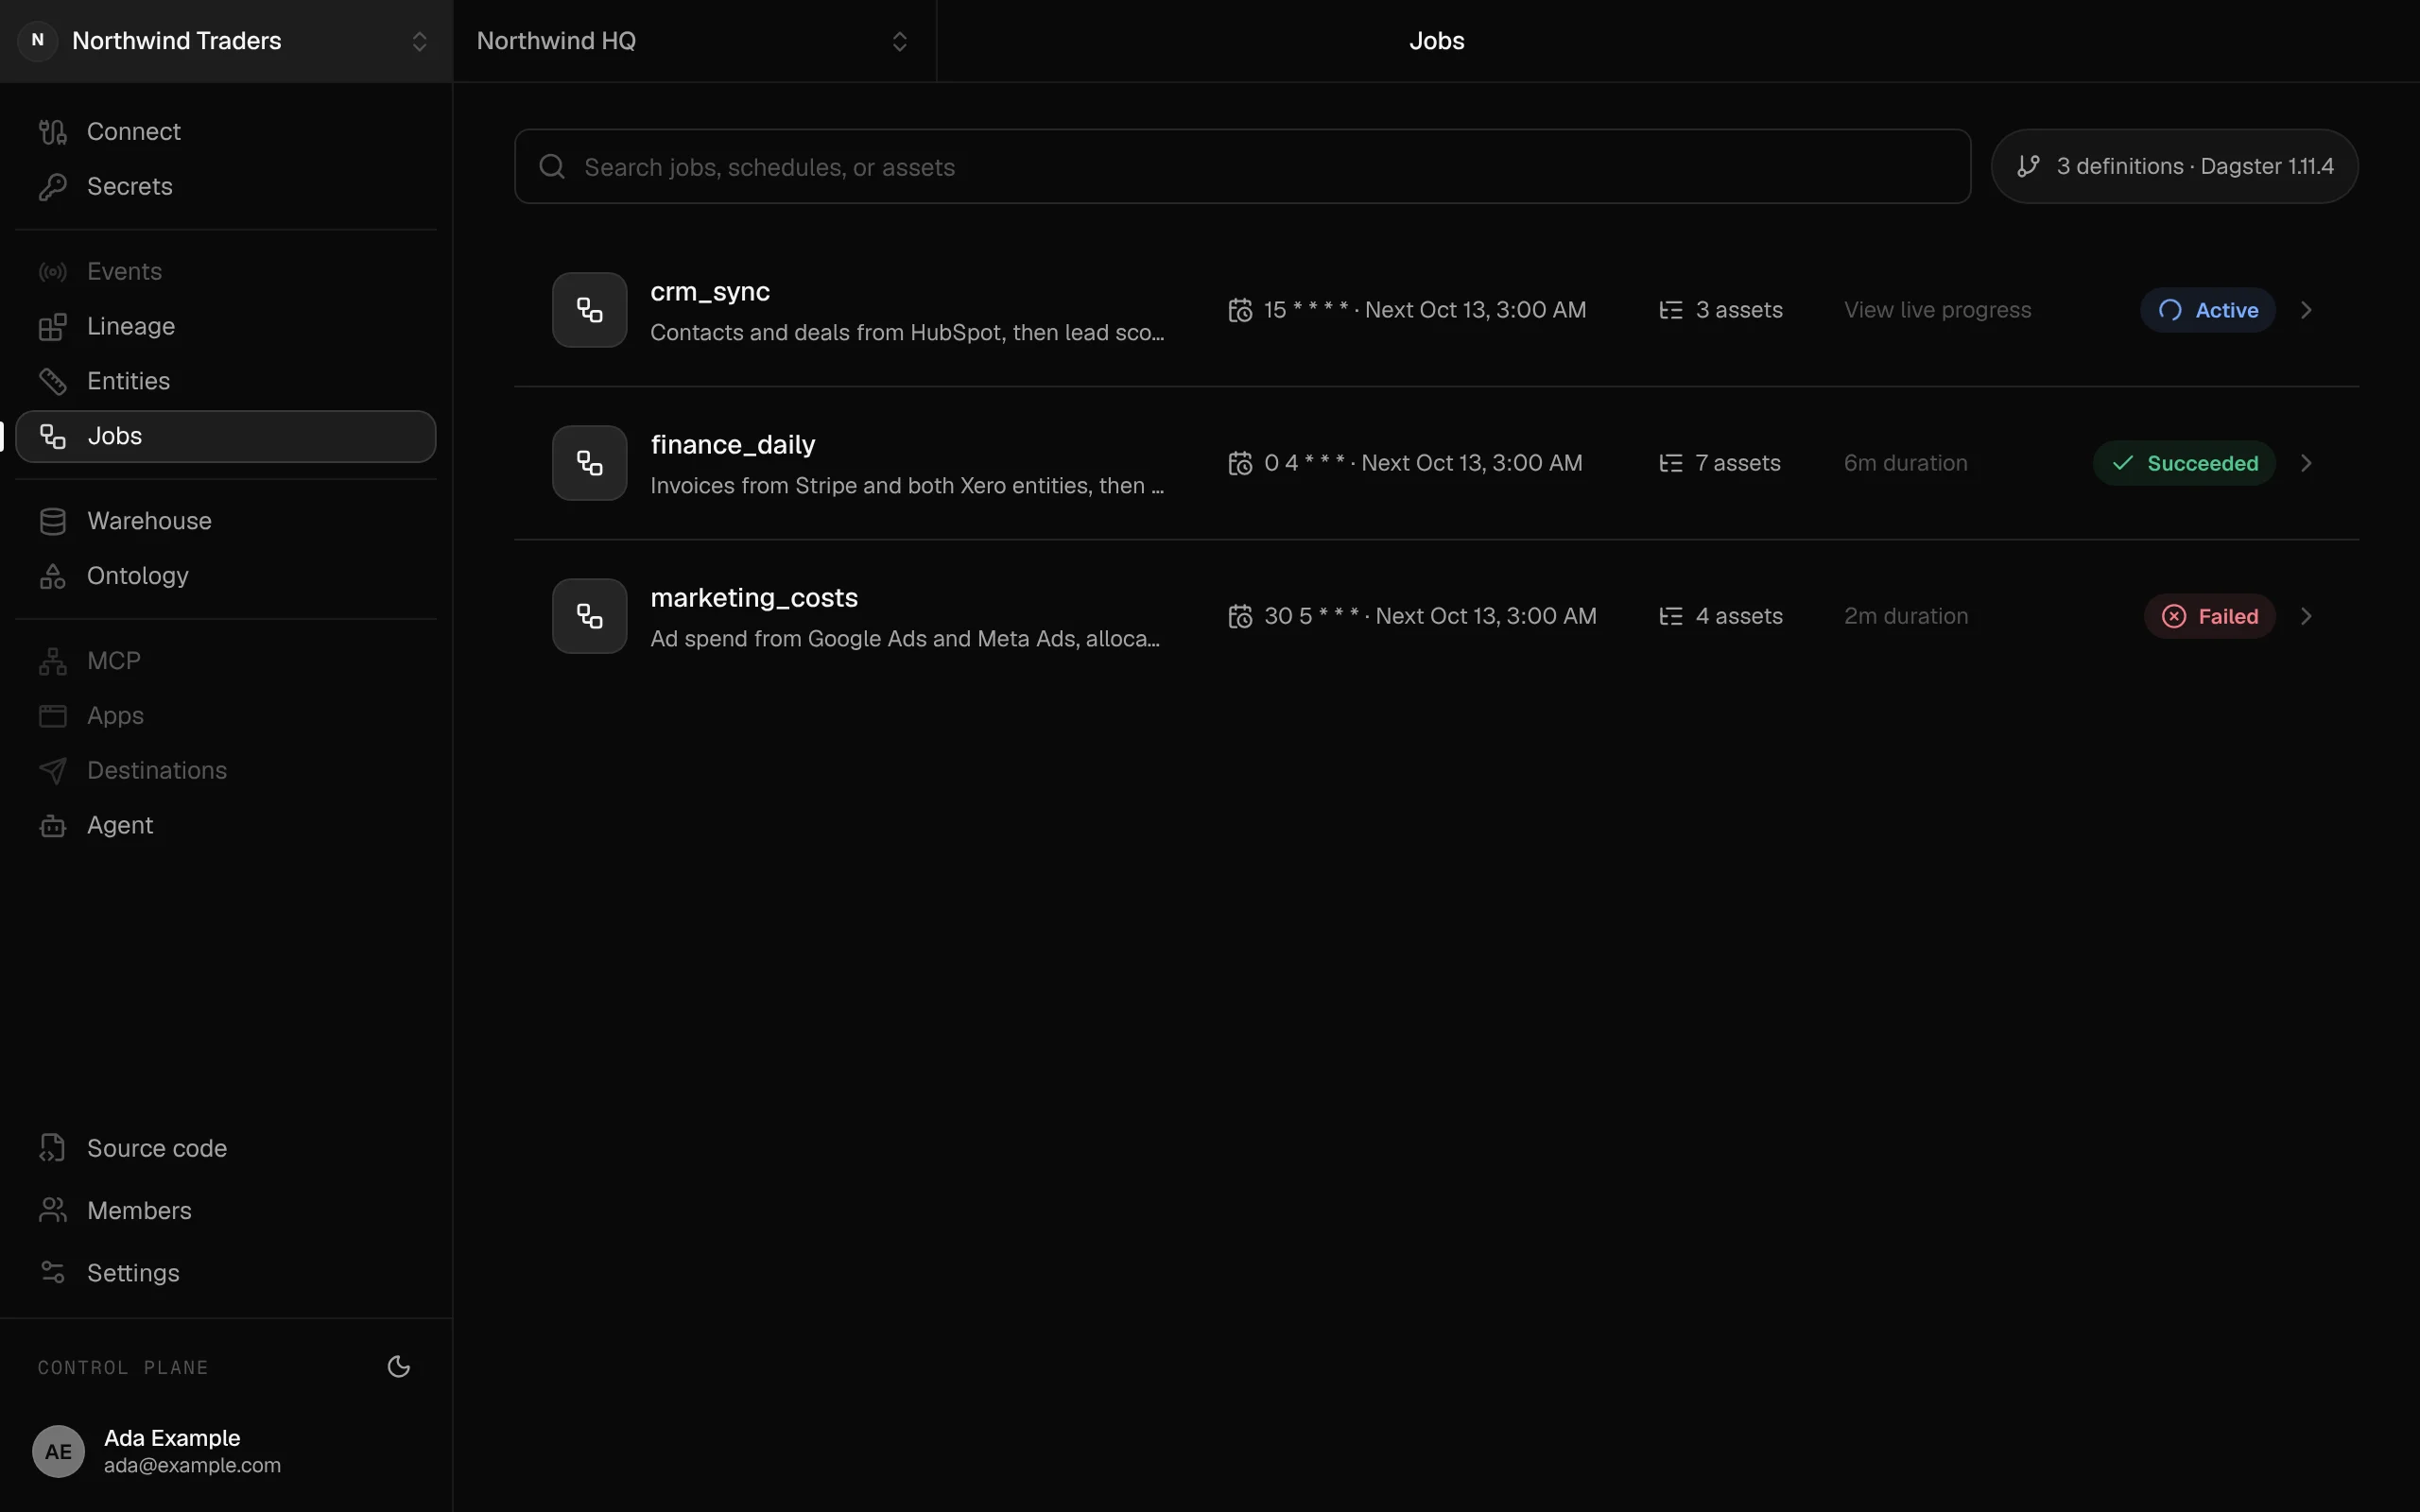The height and width of the screenshot is (1512, 2420).
Task: Click the Active status badge
Action: pyautogui.click(x=2207, y=311)
